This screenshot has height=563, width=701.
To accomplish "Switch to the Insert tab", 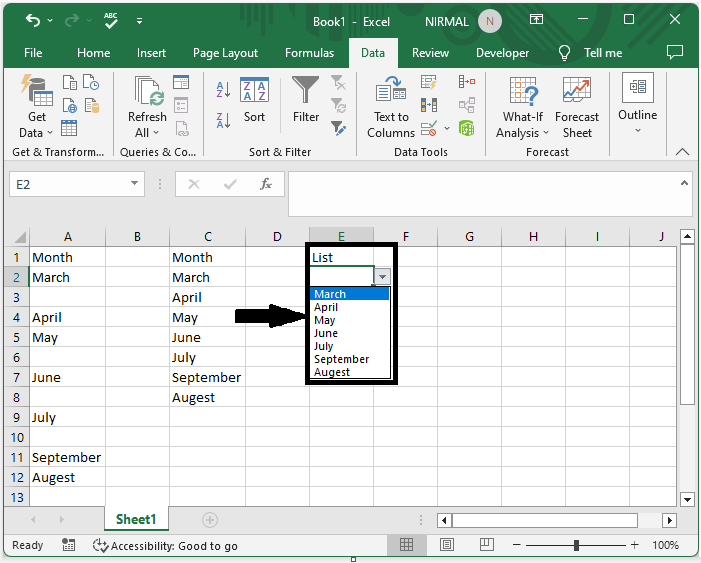I will (x=151, y=53).
